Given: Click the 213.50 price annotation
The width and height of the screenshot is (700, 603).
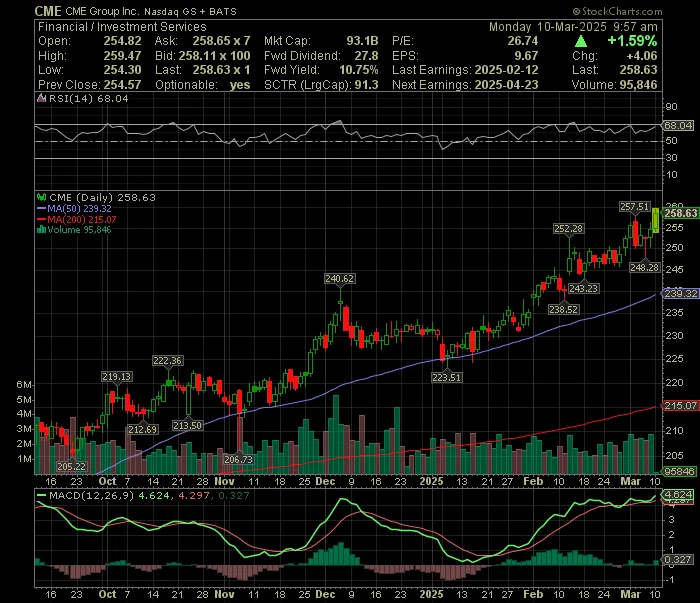Looking at the screenshot, I should click(188, 425).
